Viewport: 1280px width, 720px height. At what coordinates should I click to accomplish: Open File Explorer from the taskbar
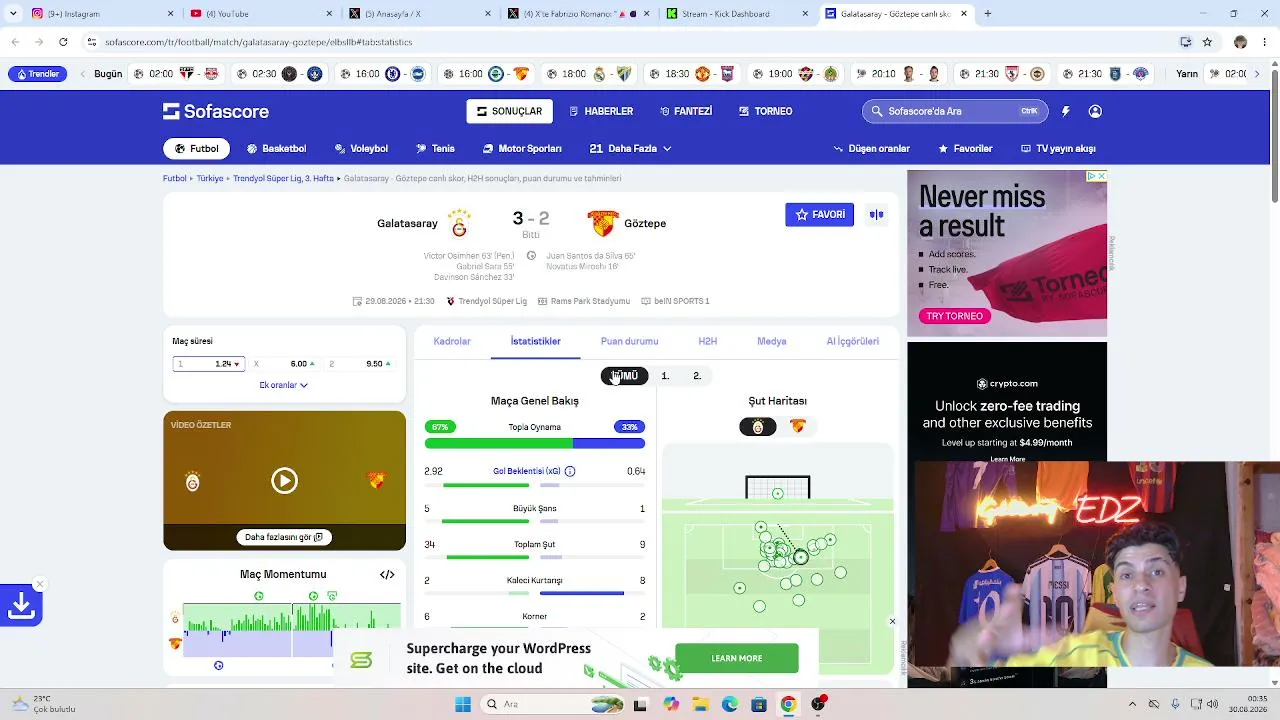point(700,704)
